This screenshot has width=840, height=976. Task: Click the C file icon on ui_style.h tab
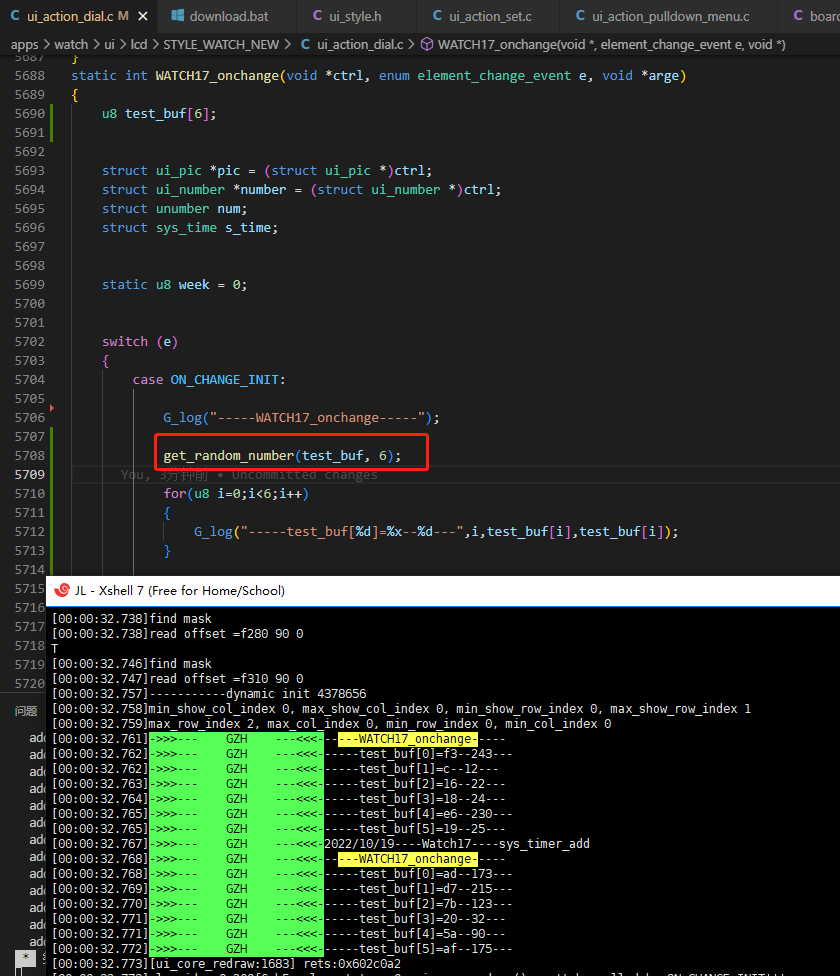317,16
